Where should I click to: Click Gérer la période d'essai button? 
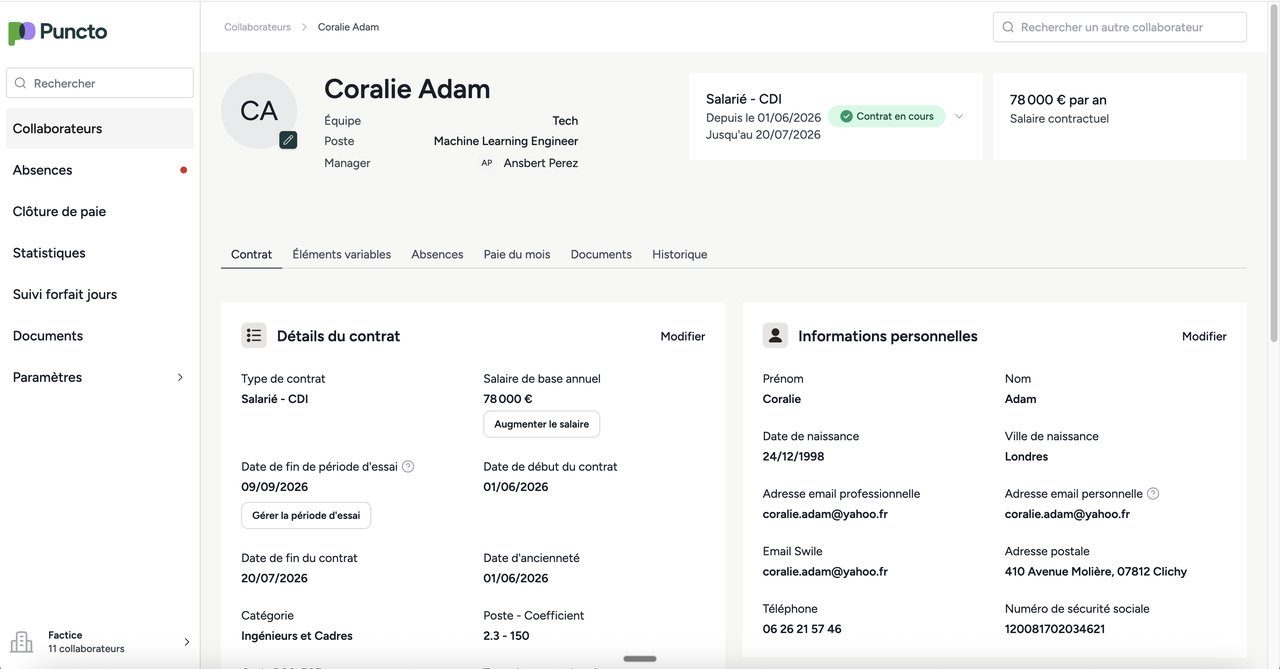pos(306,516)
